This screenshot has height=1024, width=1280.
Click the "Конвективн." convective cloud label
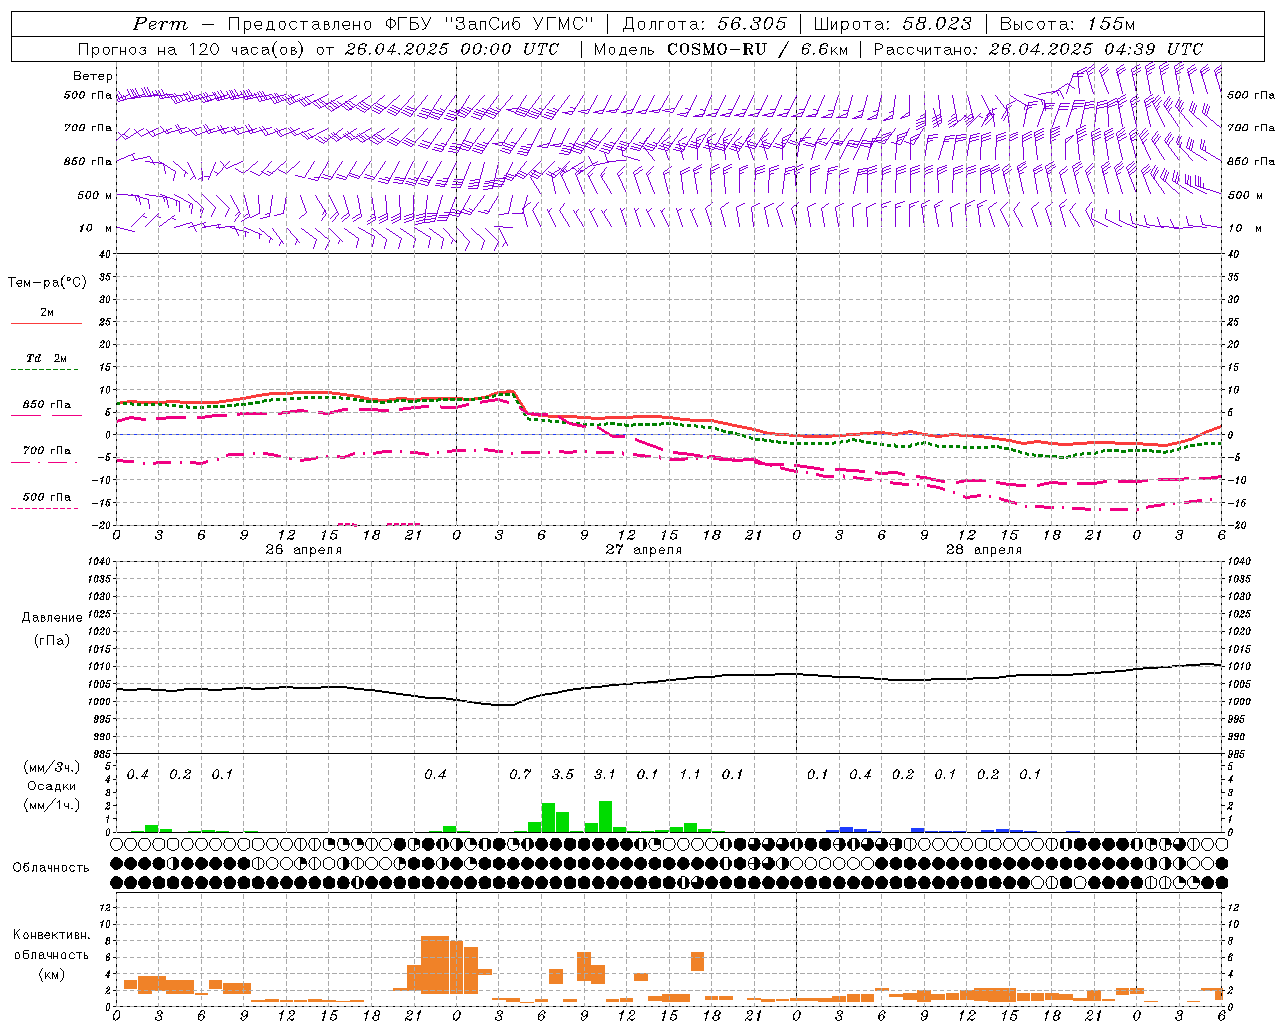point(52,935)
